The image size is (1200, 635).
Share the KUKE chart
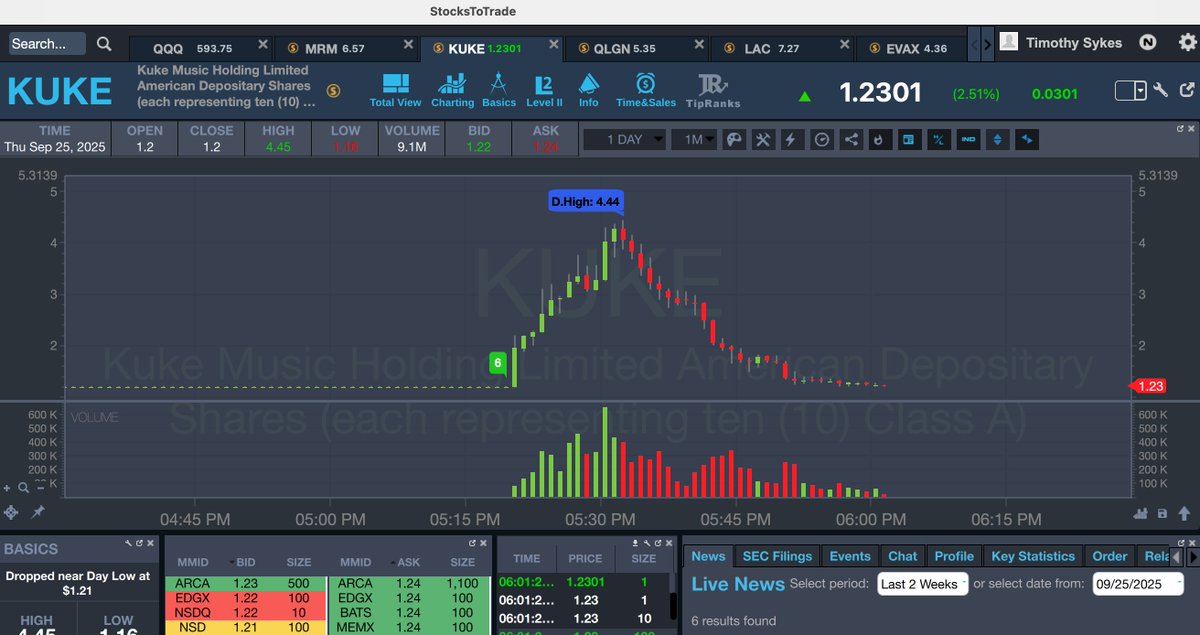point(849,139)
